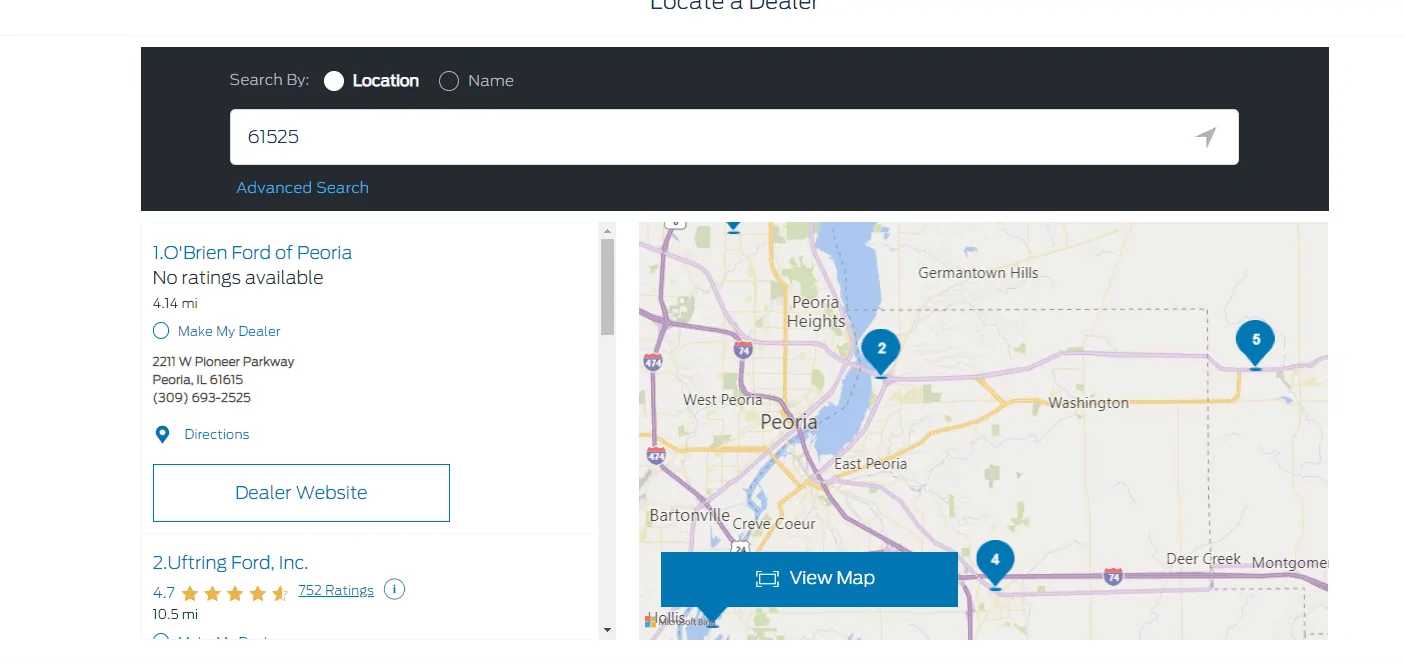Image resolution: width=1404 pixels, height=665 pixels.
Task: Open Uftring Ford, Inc. dealer link
Action: pyautogui.click(x=230, y=562)
